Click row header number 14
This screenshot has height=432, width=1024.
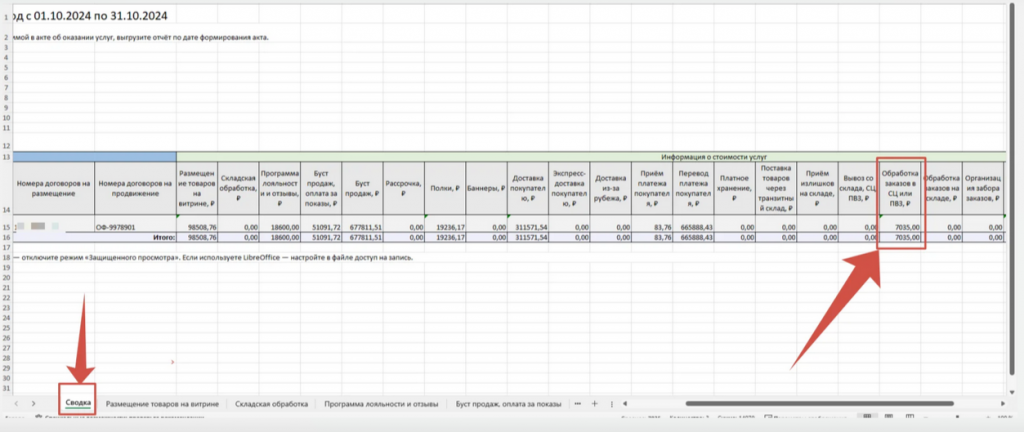click(6, 210)
